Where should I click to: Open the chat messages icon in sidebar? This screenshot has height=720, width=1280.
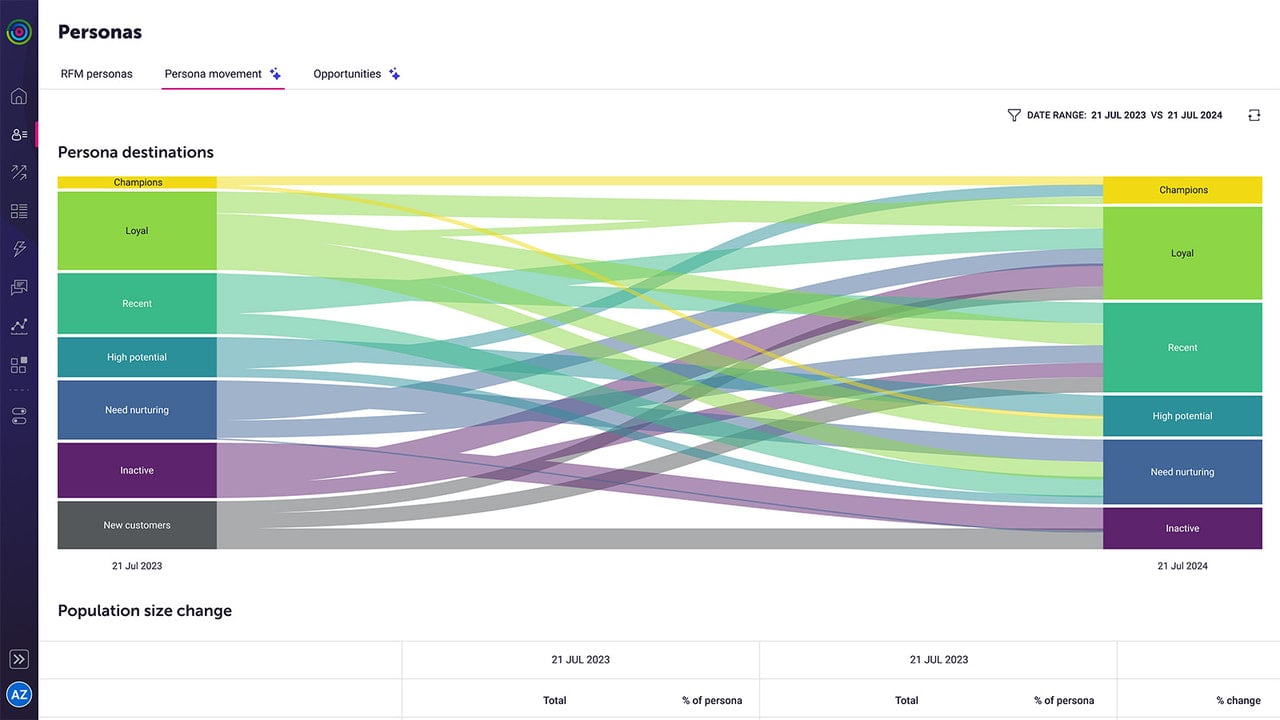[x=19, y=288]
